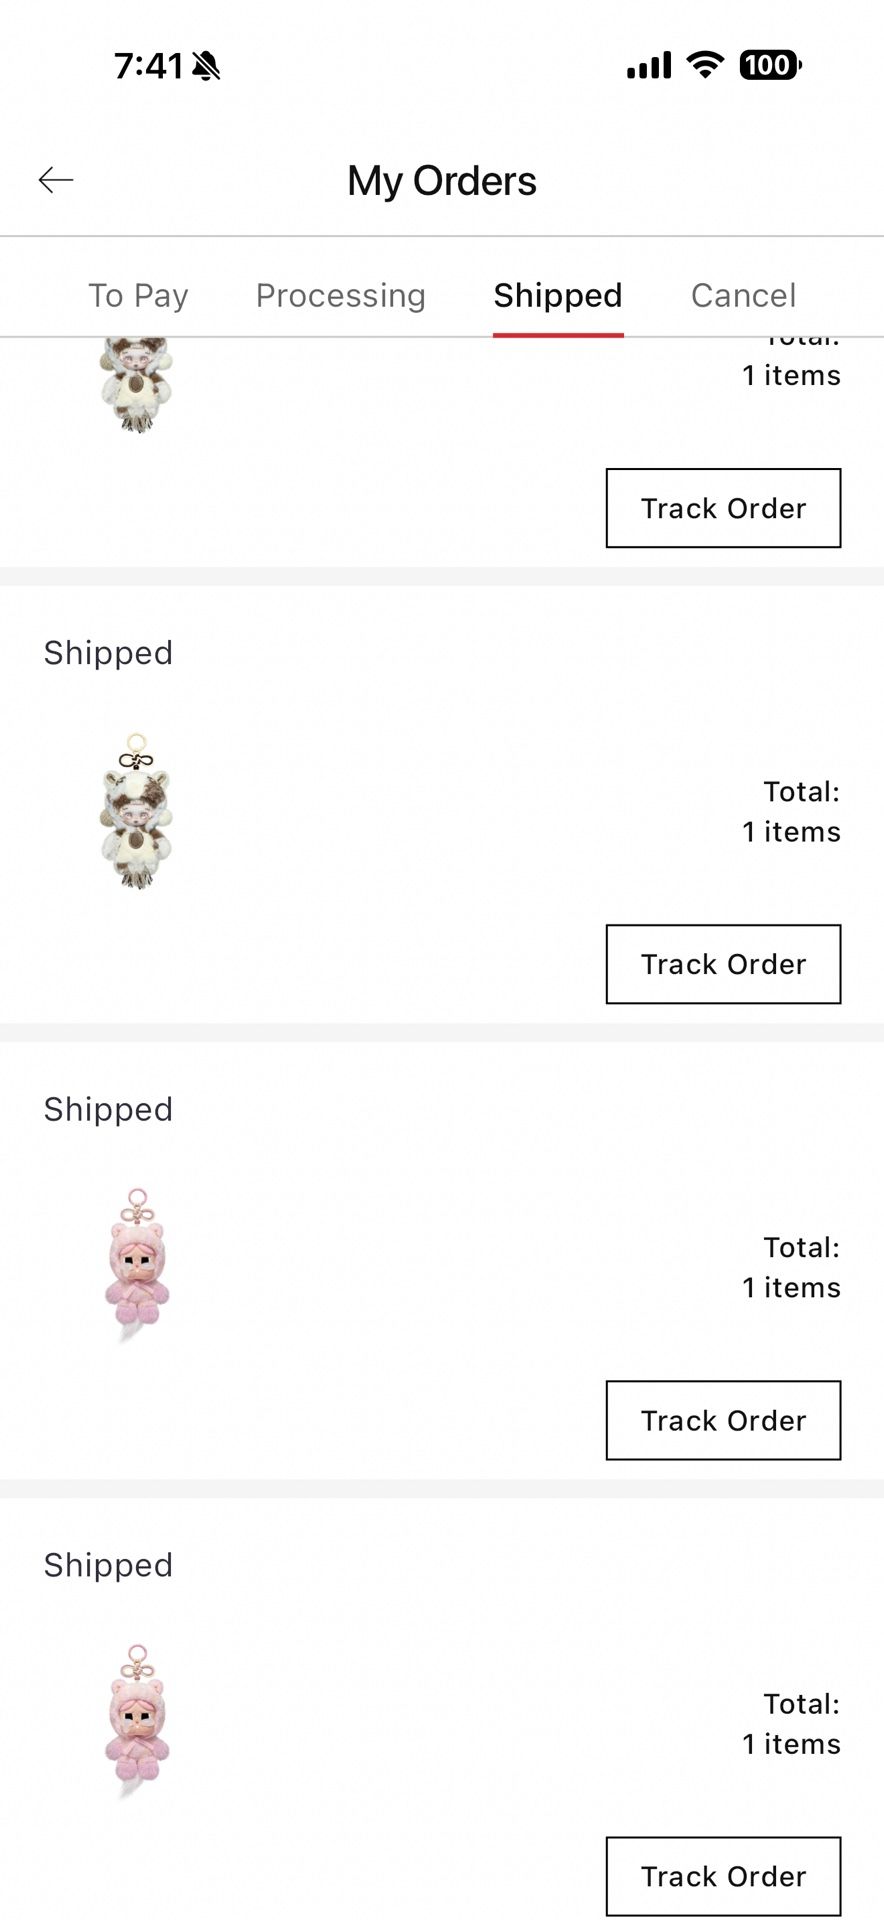This screenshot has height=1920, width=884.
Task: Select the Shipped tab
Action: click(558, 296)
